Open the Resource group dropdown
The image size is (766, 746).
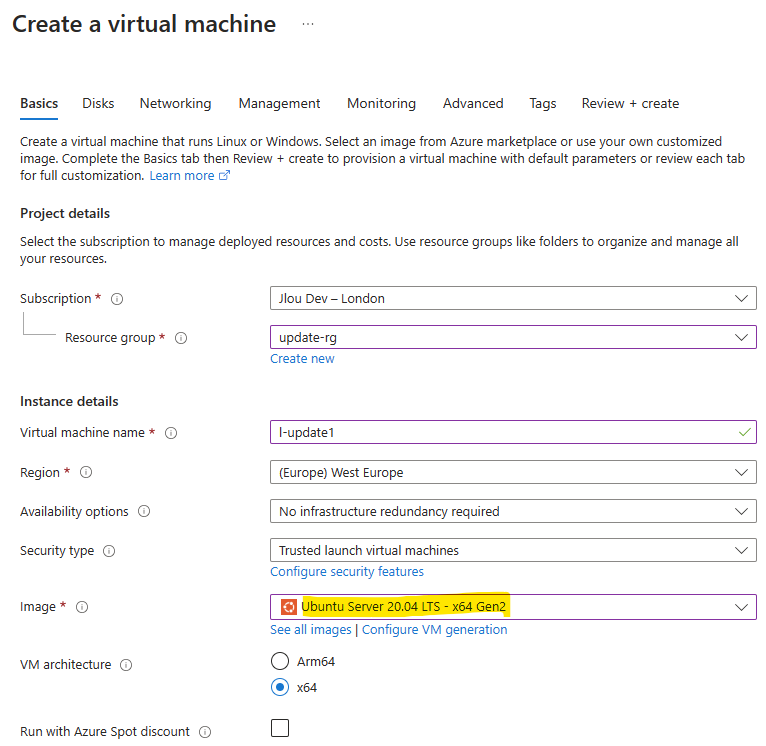tap(513, 337)
